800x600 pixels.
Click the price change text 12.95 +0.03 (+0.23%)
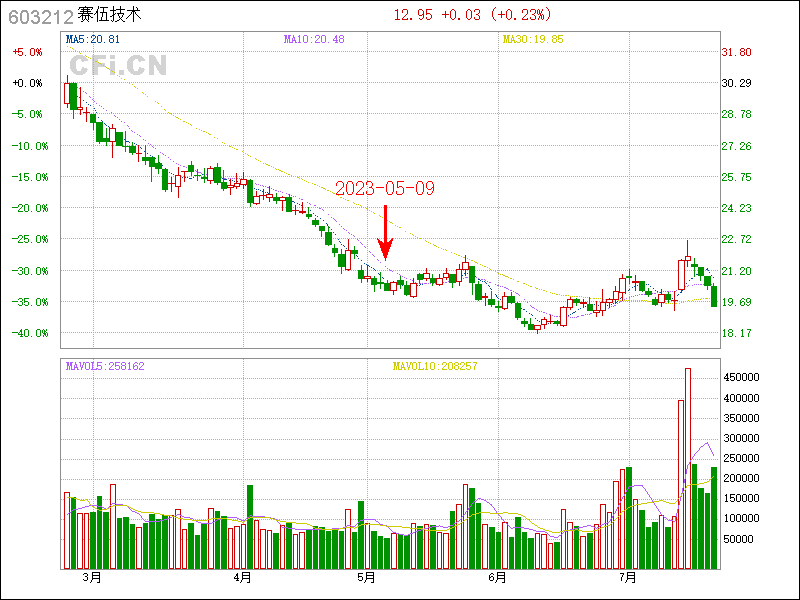pyautogui.click(x=471, y=15)
